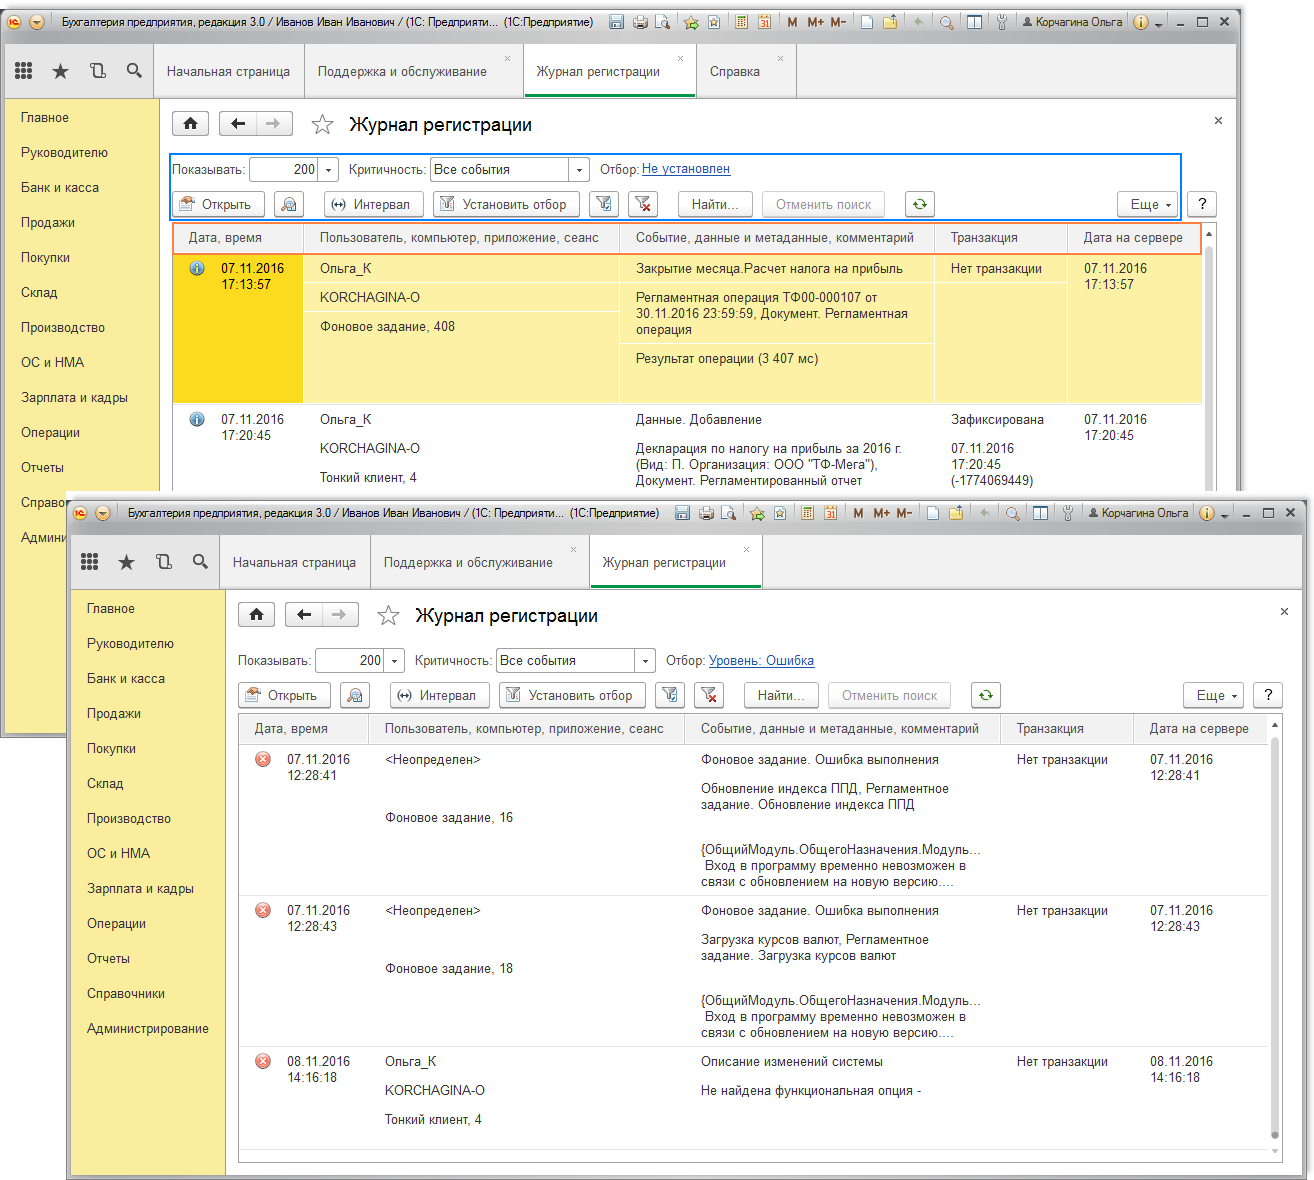Viewport: 1314px width, 1180px height.
Task: Open the Не установлен filter link in the back window
Action: coord(686,169)
